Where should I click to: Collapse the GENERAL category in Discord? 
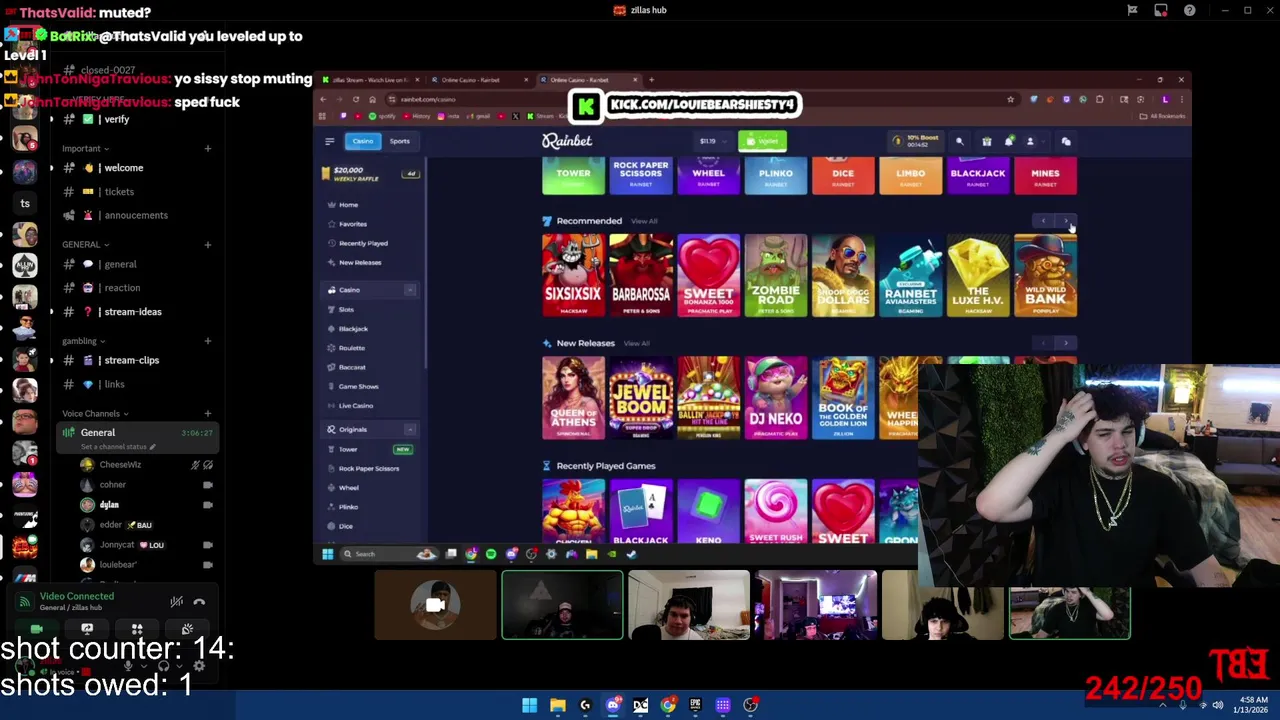[x=86, y=245]
